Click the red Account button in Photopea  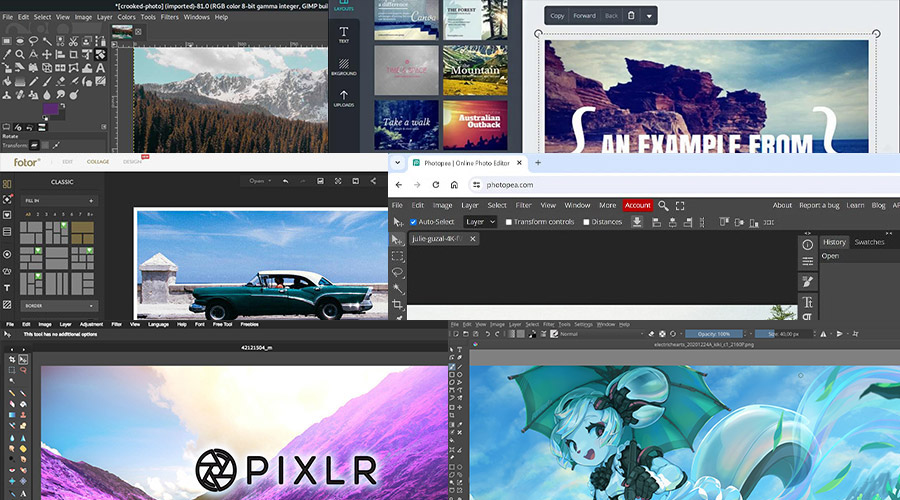[x=637, y=205]
